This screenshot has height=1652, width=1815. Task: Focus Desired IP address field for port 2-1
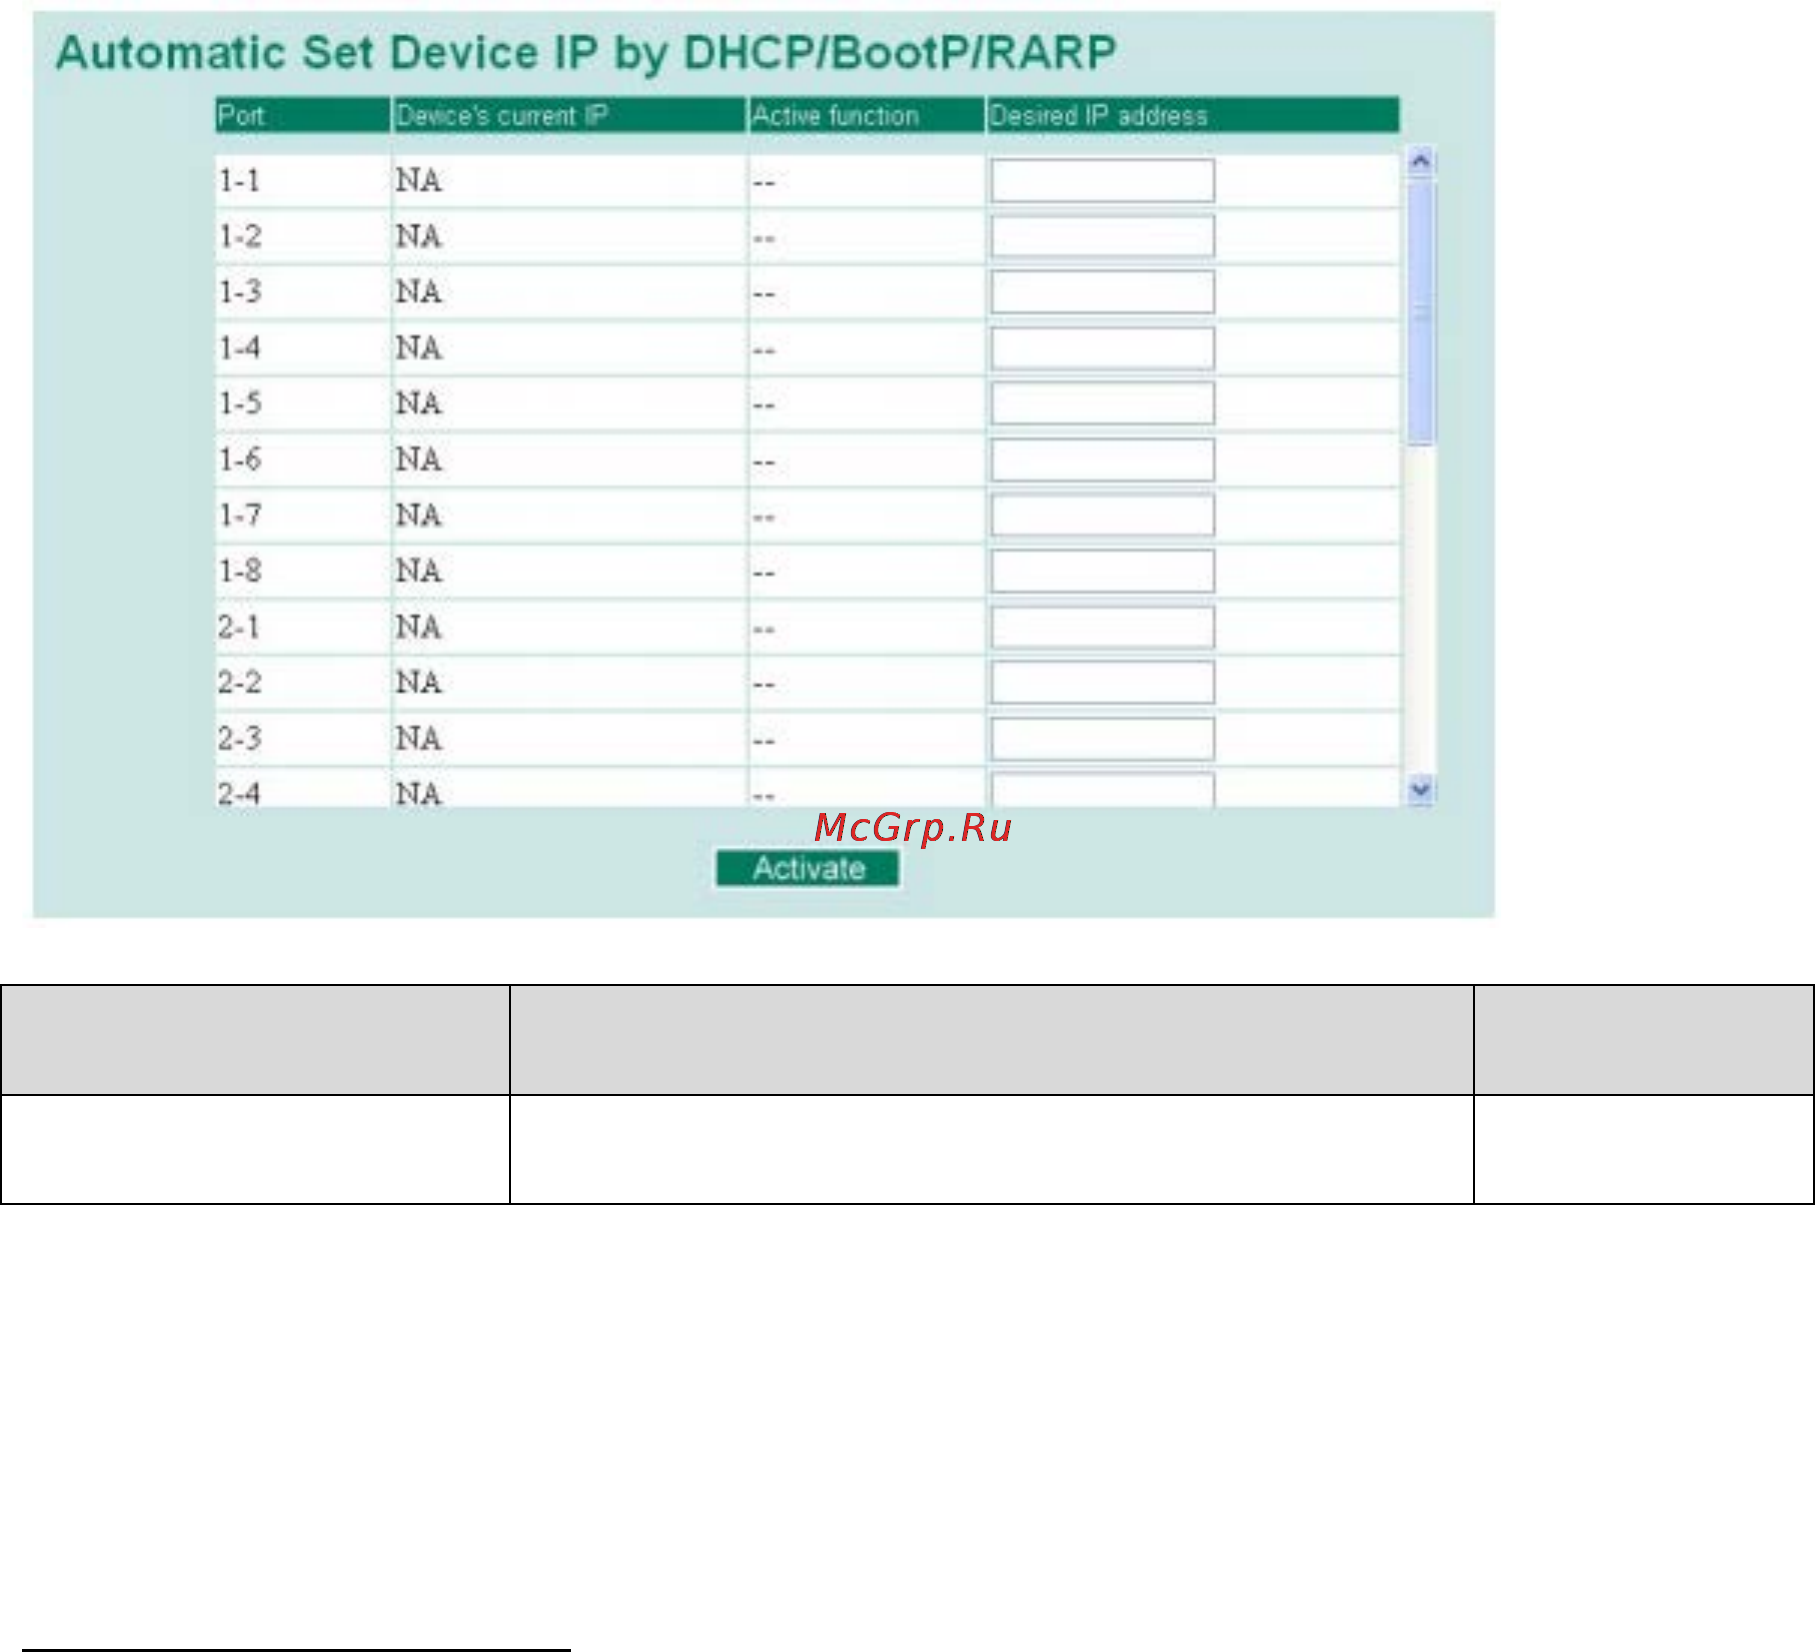pyautogui.click(x=1102, y=627)
